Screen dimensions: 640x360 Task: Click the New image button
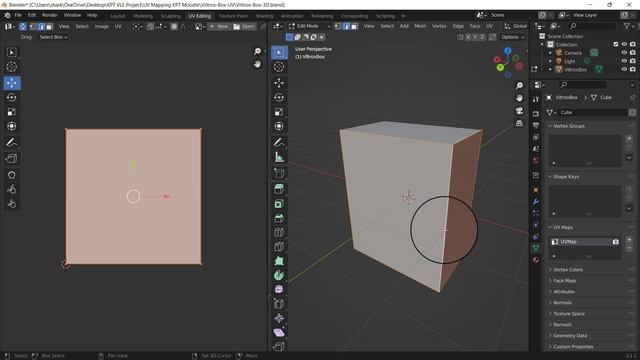click(219, 26)
